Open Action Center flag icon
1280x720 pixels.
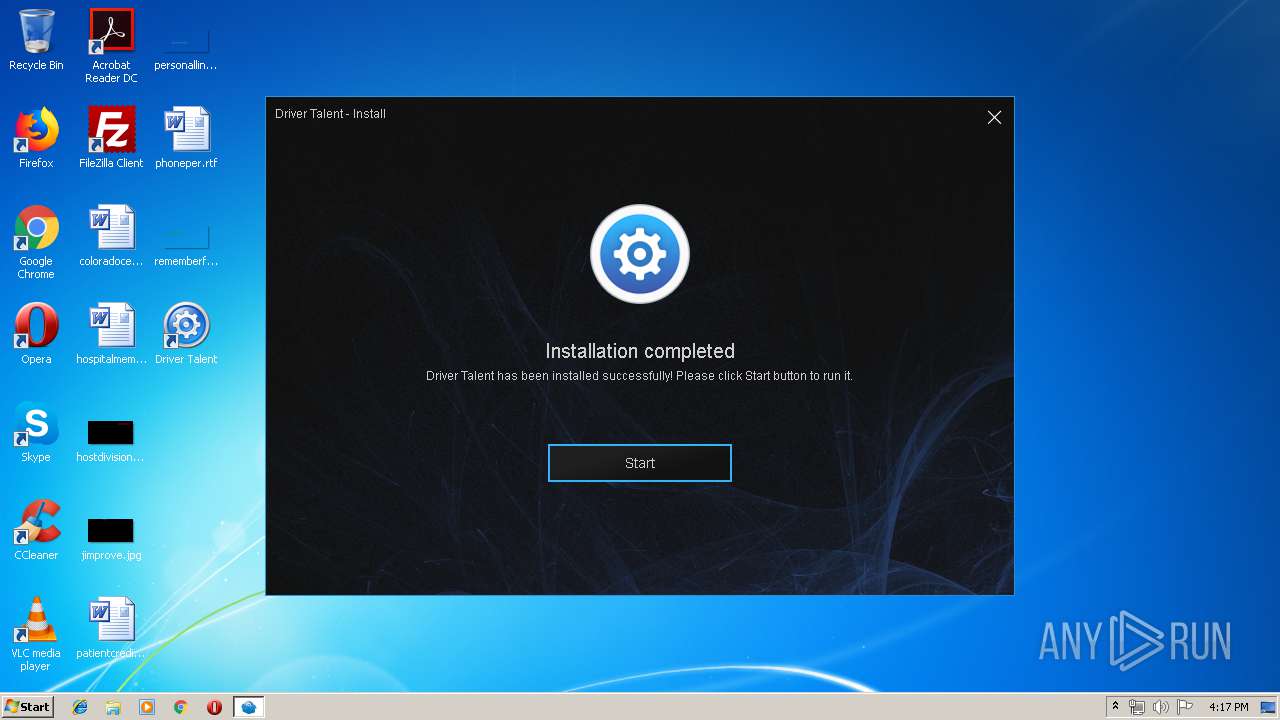pyautogui.click(x=1185, y=707)
